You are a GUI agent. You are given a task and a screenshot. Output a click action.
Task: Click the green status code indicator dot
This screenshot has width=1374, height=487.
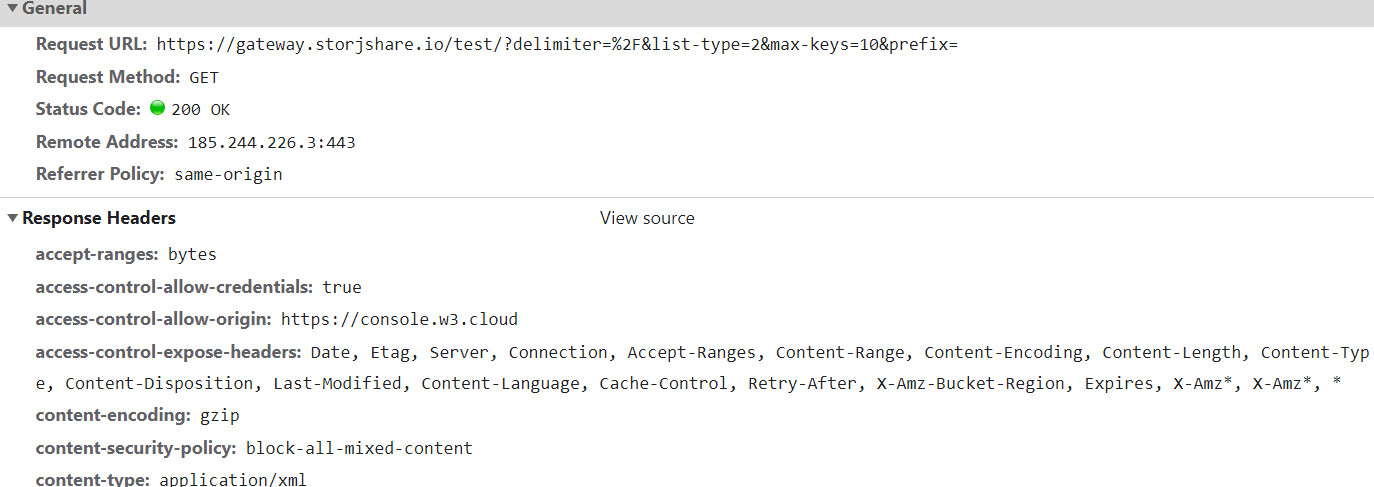point(157,108)
